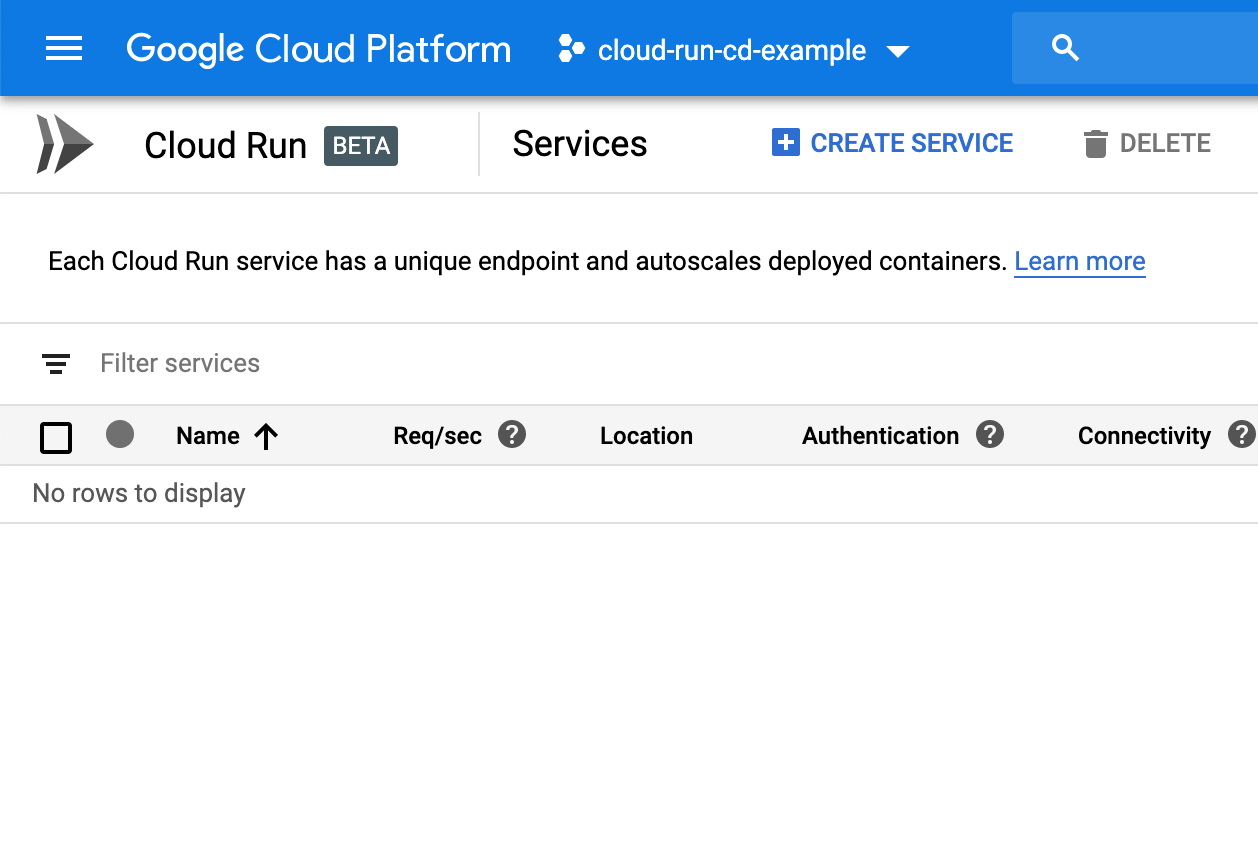This screenshot has width=1258, height=864.
Task: Click the DELETE button
Action: [1147, 143]
